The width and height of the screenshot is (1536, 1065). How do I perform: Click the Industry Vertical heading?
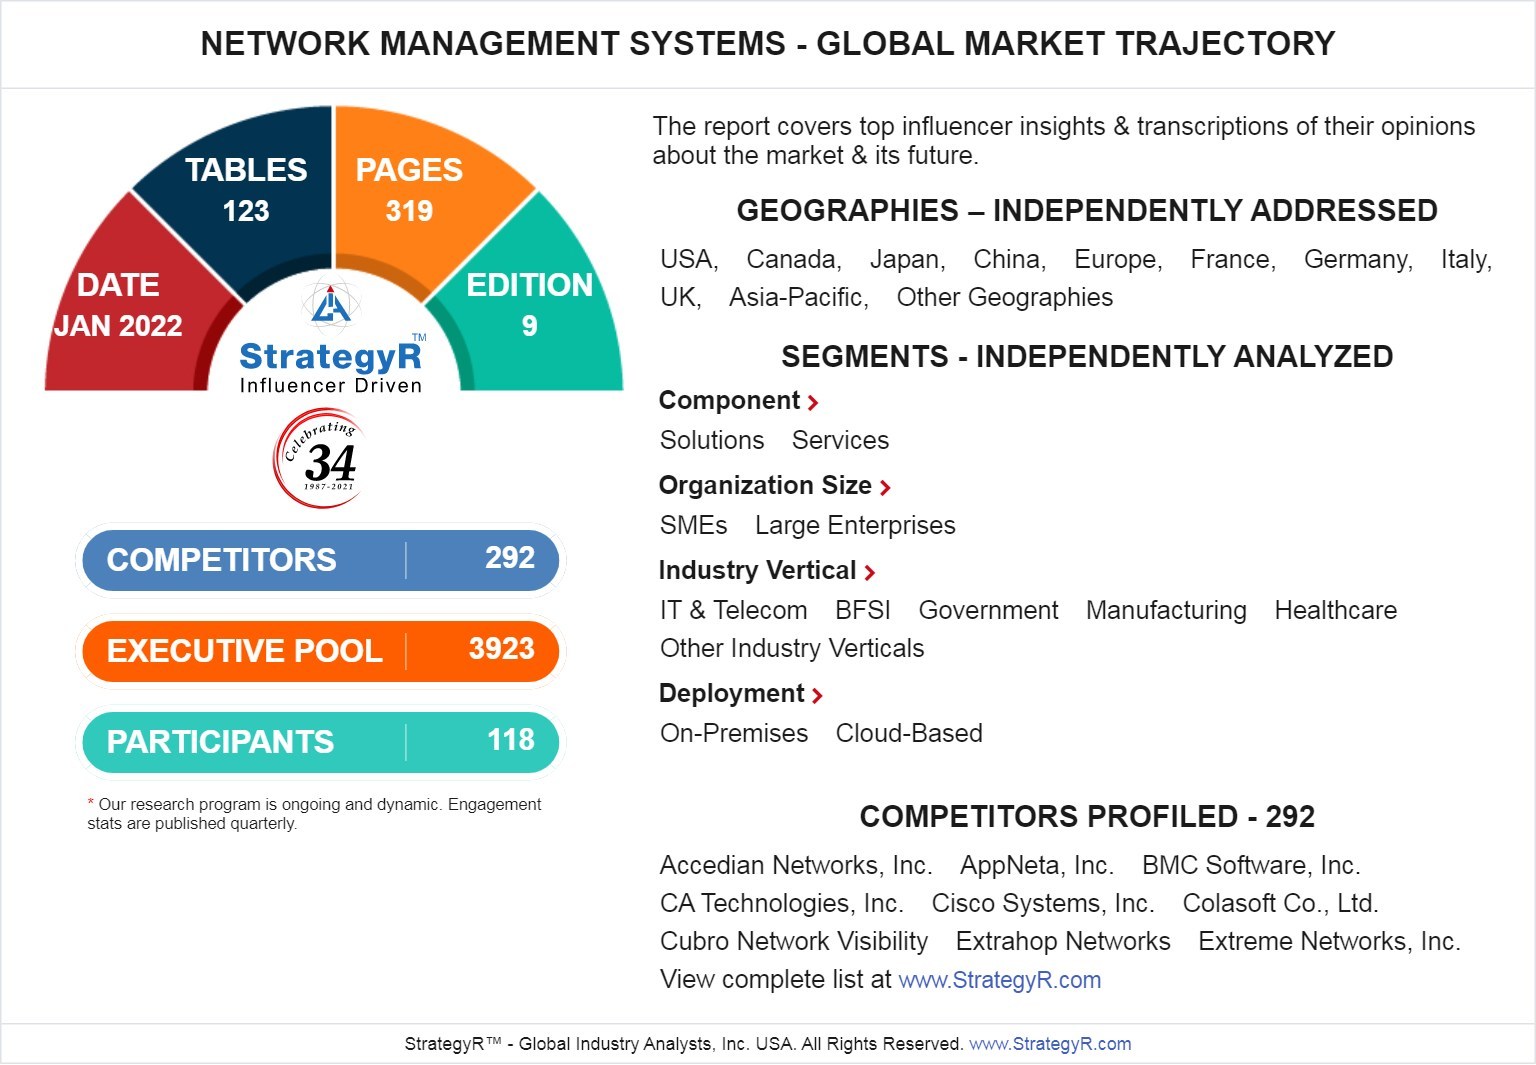(757, 571)
